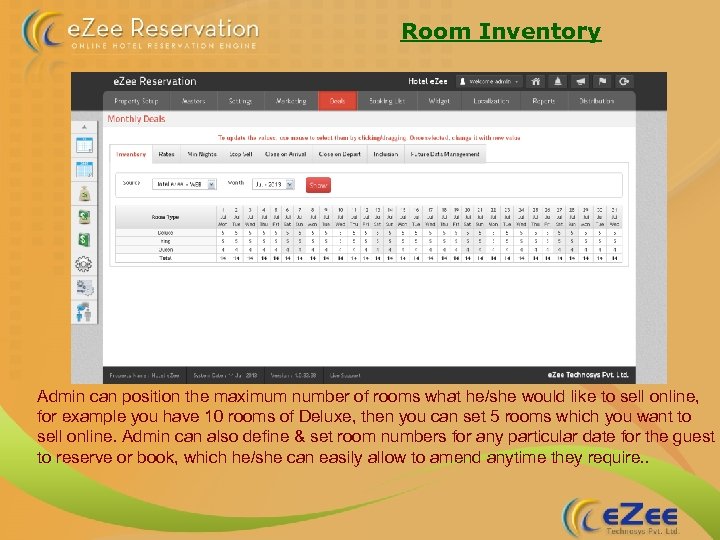This screenshot has height=540, width=720.
Task: Click the notification bell icon
Action: tap(557, 81)
